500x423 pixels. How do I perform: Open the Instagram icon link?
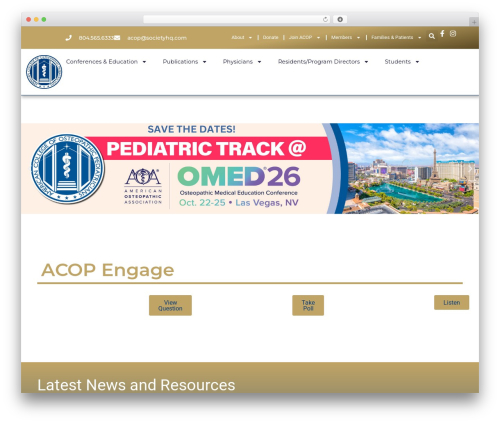(453, 33)
